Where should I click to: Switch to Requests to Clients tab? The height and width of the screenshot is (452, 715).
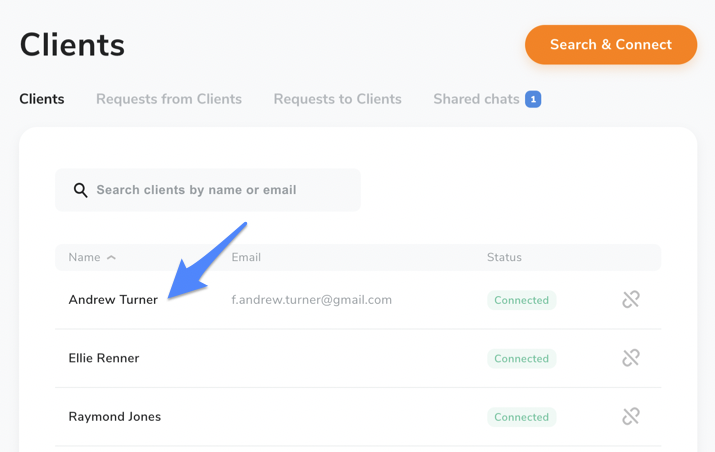337,99
